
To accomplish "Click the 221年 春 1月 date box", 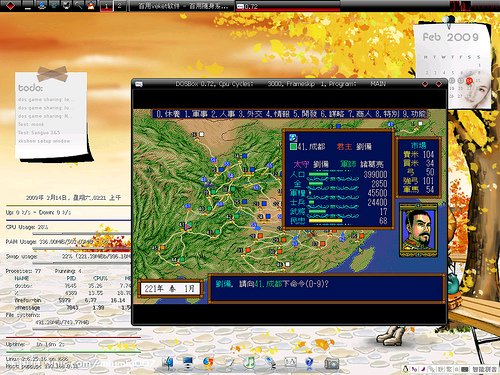I will [x=170, y=289].
